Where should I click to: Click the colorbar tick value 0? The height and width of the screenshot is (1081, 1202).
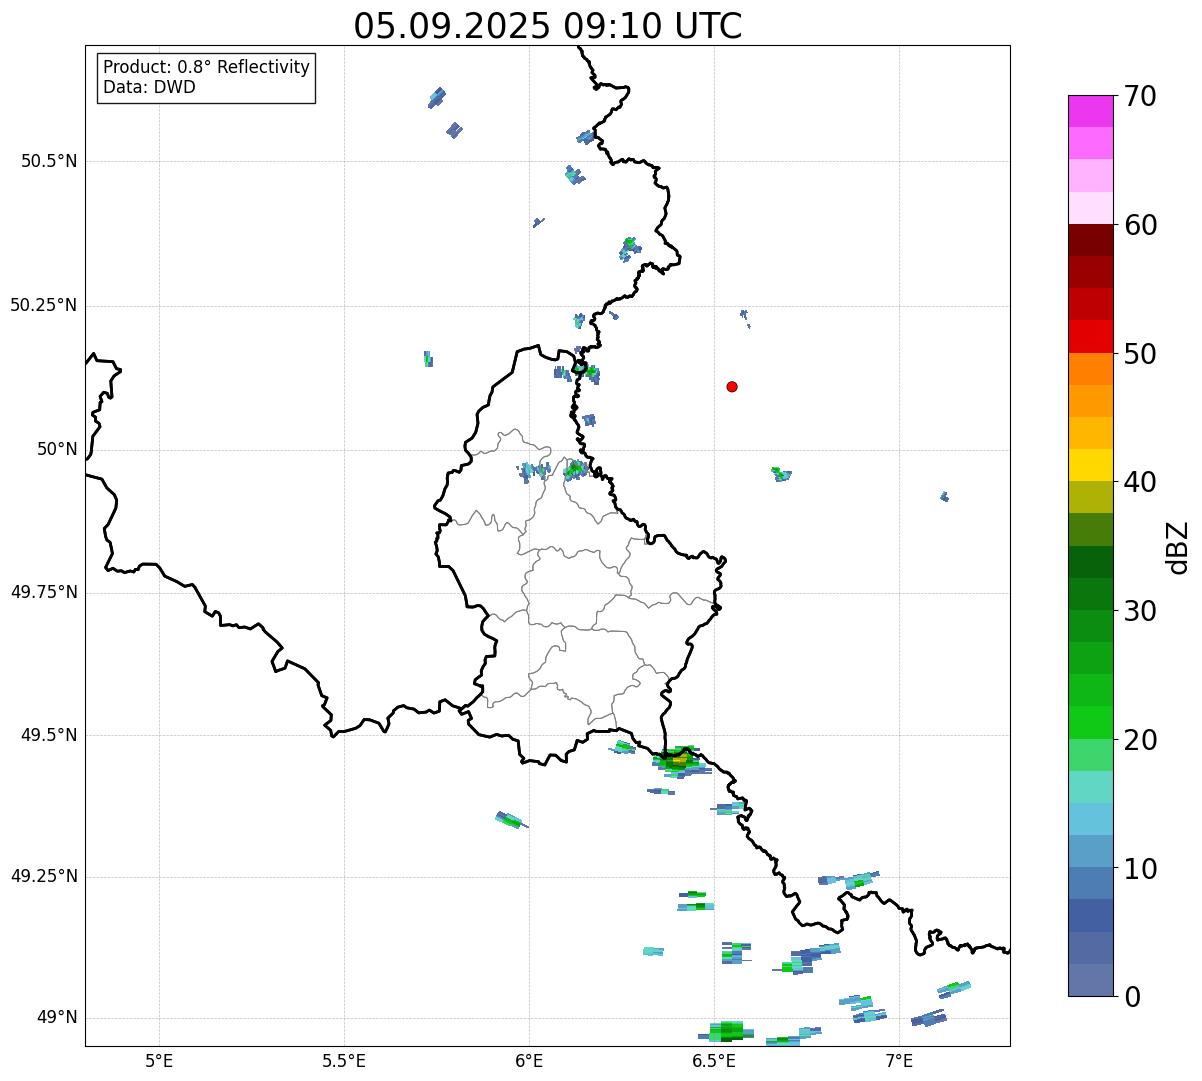click(x=1131, y=997)
